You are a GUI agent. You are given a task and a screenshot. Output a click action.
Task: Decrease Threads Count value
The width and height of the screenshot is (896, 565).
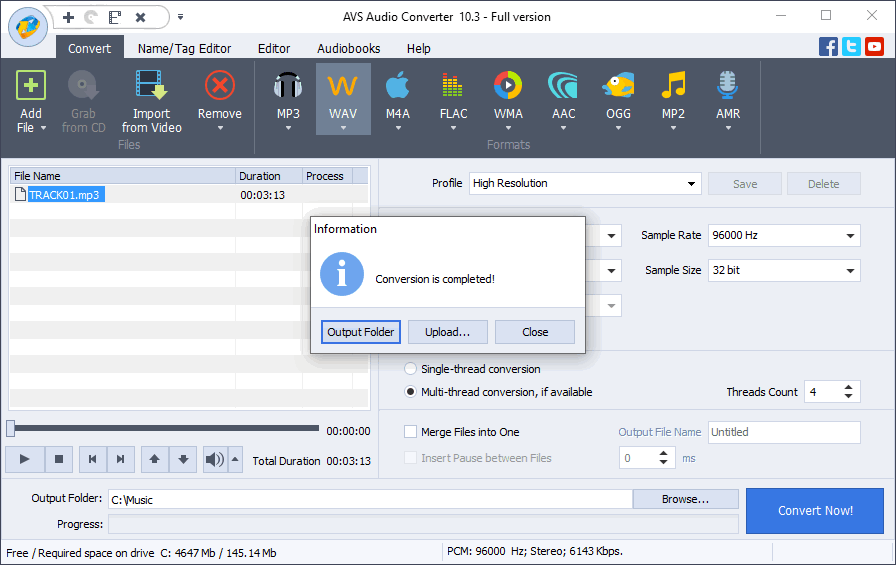(849, 396)
